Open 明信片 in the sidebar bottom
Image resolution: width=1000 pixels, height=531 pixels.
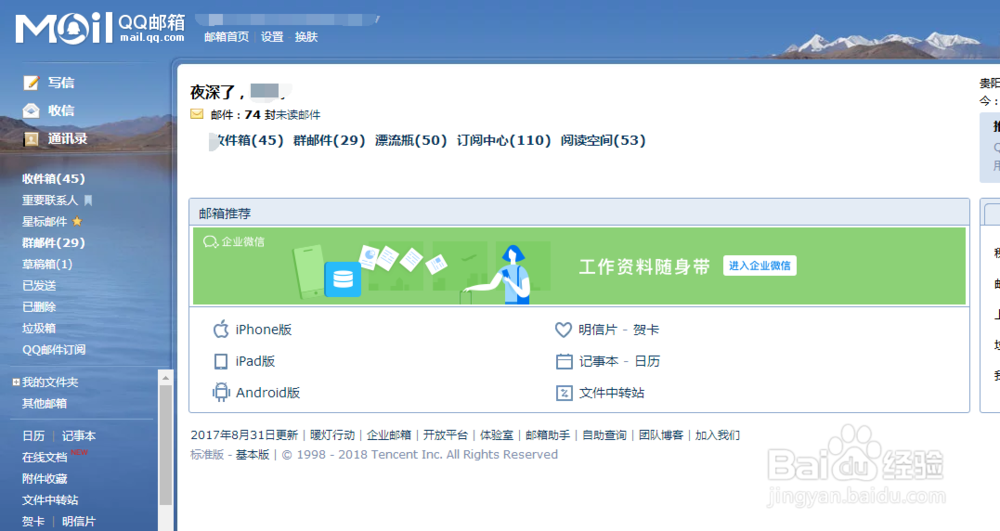(x=79, y=521)
